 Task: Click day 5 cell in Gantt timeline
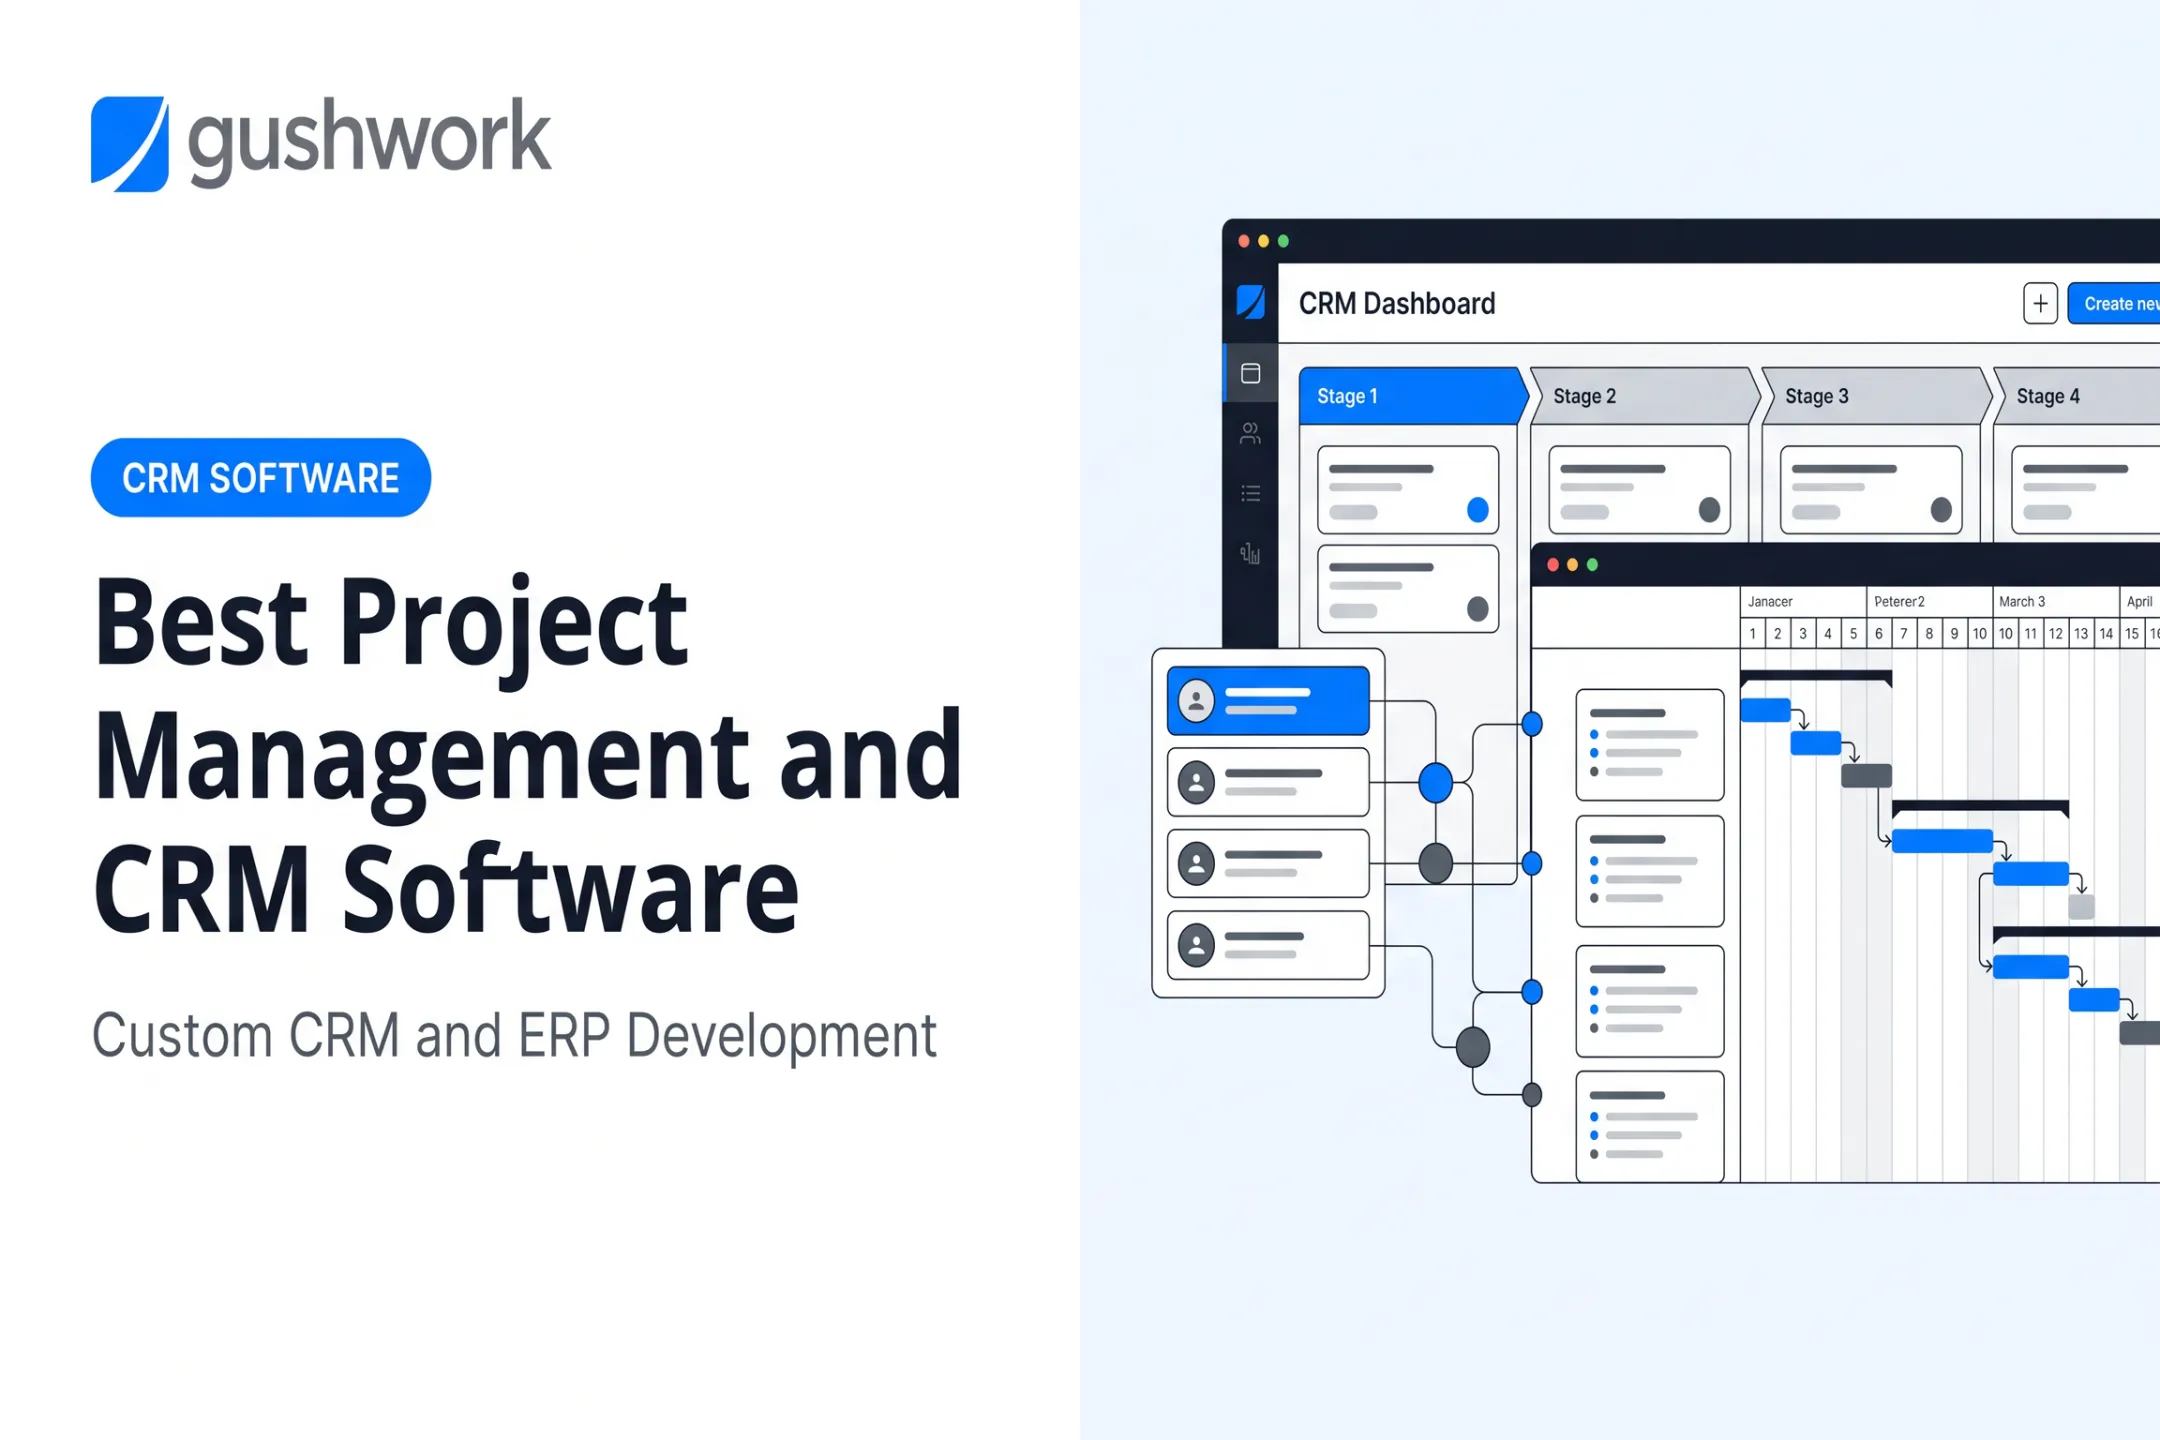[1853, 633]
